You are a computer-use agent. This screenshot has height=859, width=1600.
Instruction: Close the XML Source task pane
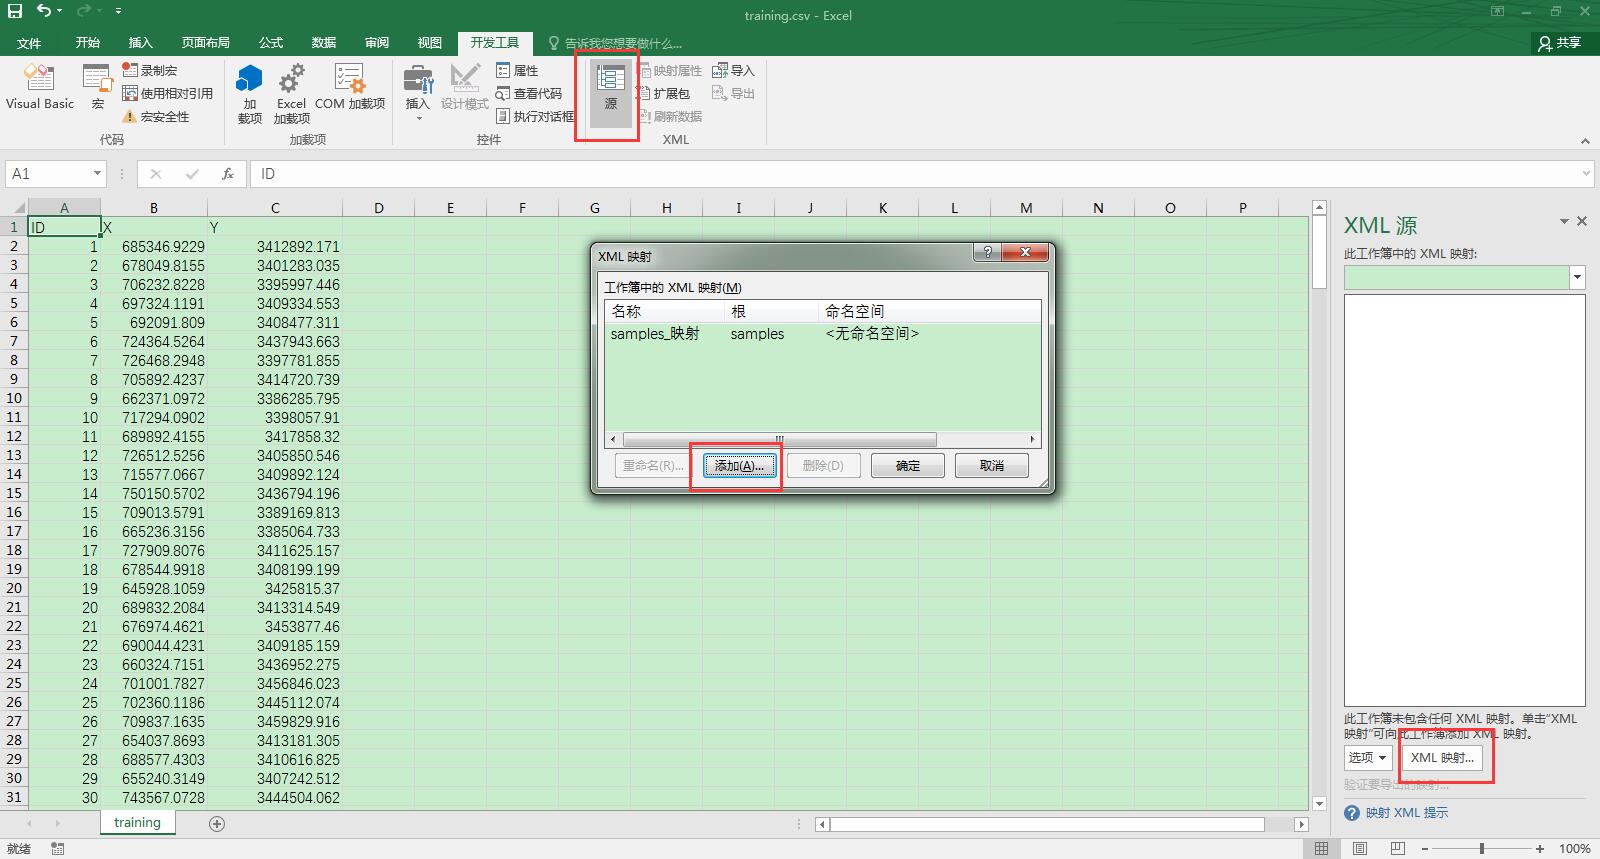[x=1582, y=221]
